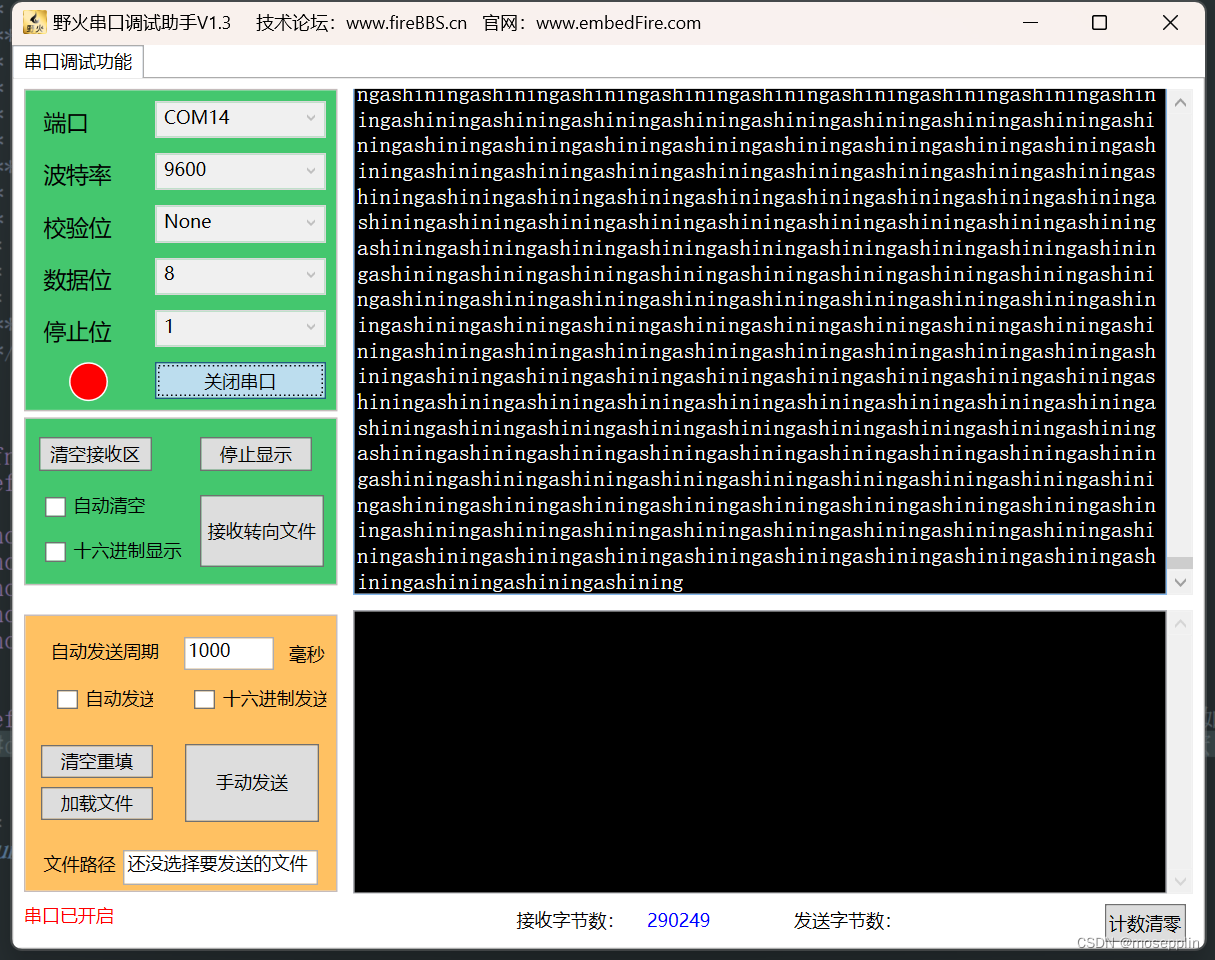Click the 手动发送 button
This screenshot has width=1215, height=960.
tap(252, 783)
